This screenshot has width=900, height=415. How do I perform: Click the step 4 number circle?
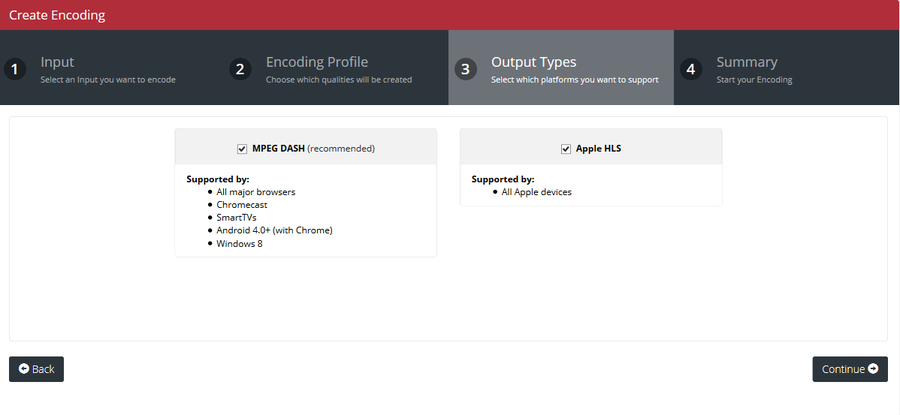[x=691, y=69]
